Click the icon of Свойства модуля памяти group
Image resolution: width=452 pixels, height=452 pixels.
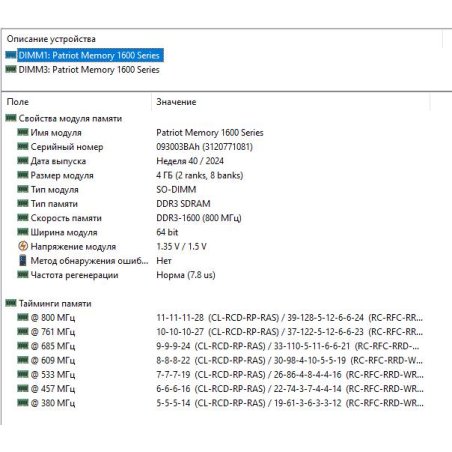(11, 118)
